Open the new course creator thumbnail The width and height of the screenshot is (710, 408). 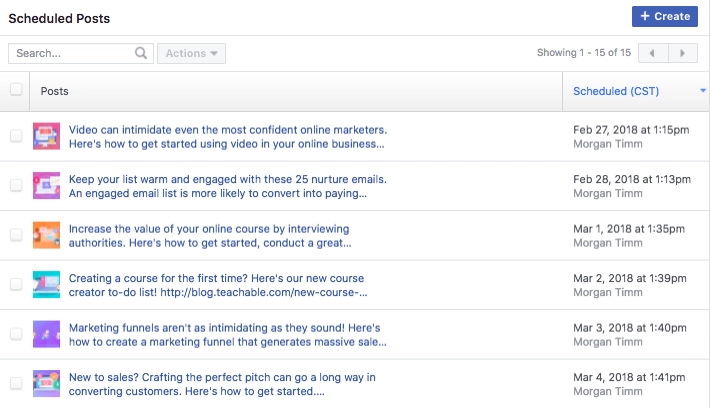click(x=46, y=284)
